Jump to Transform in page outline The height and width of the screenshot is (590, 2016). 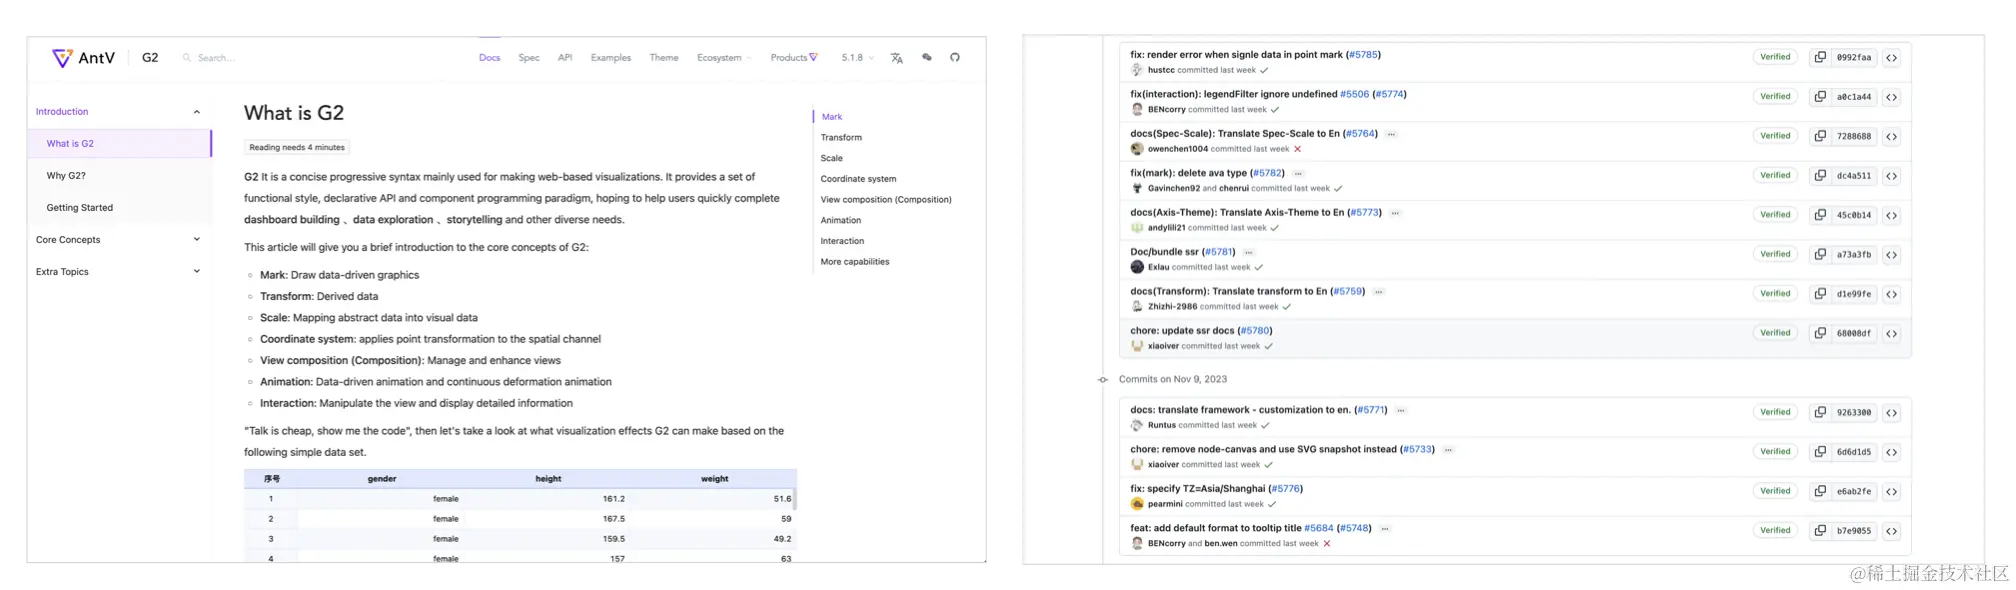coord(841,138)
